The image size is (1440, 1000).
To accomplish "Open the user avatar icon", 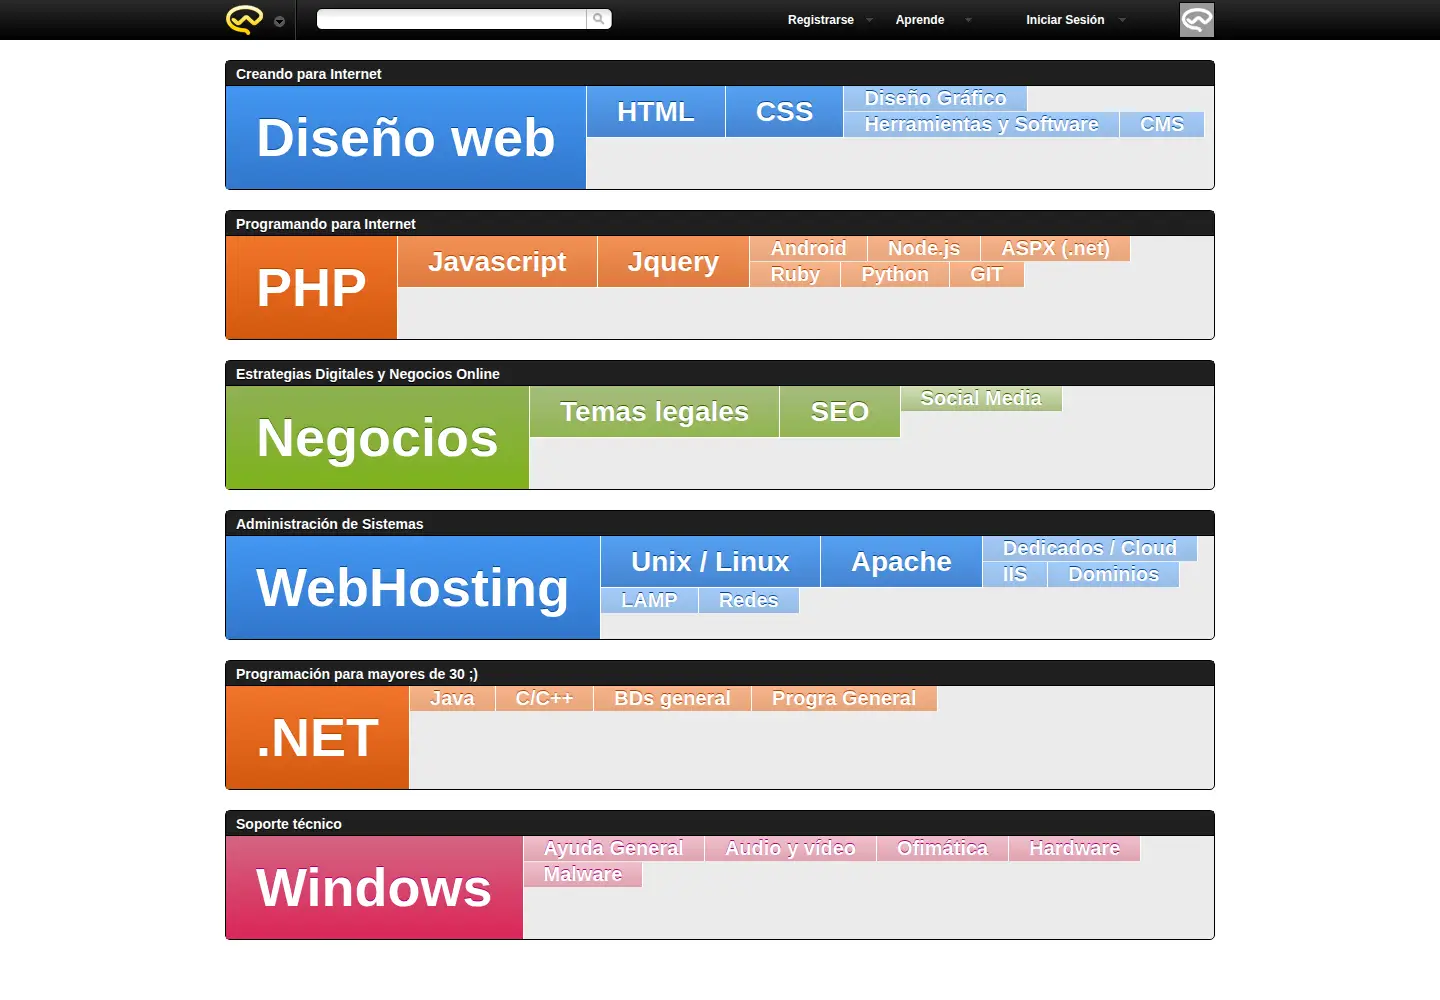I will (1197, 20).
